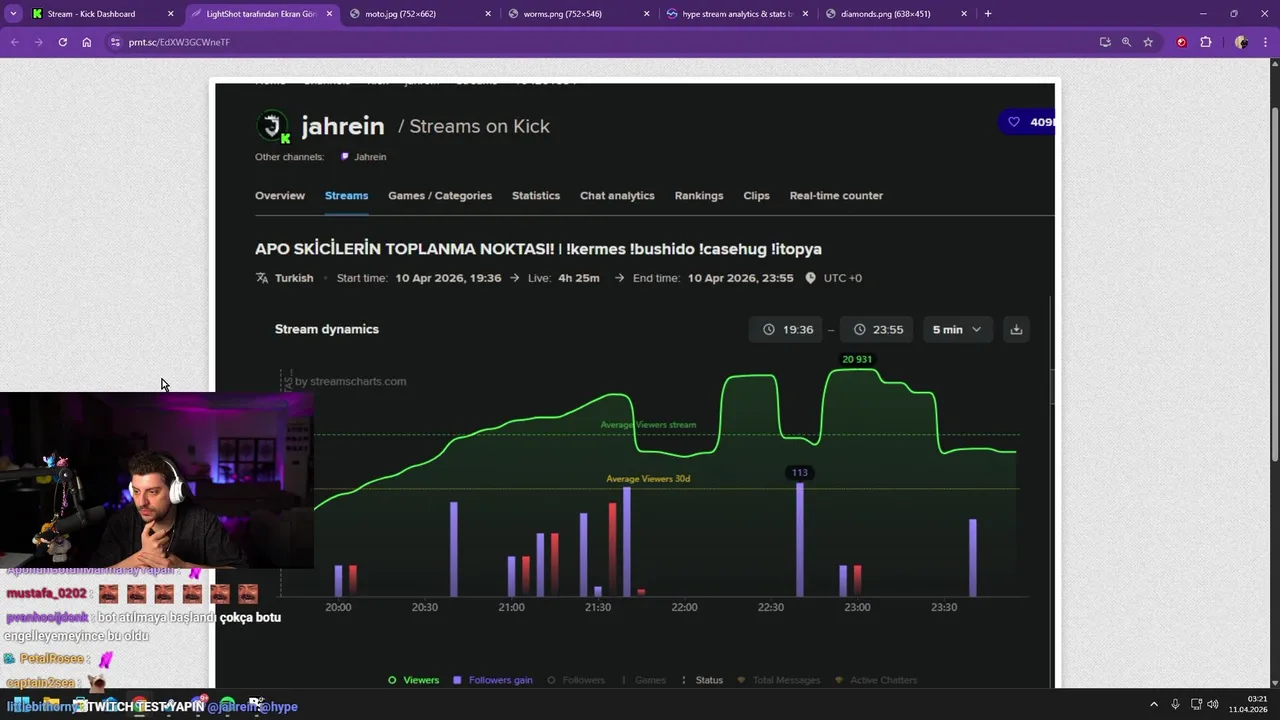The image size is (1280, 720).
Task: Open the browser home page icon
Action: click(x=87, y=42)
